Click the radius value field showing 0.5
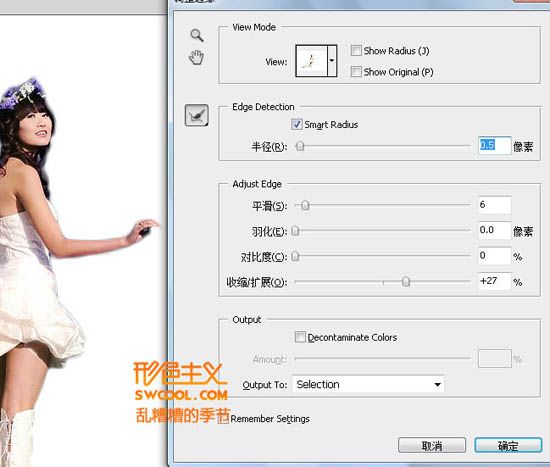 [x=495, y=145]
